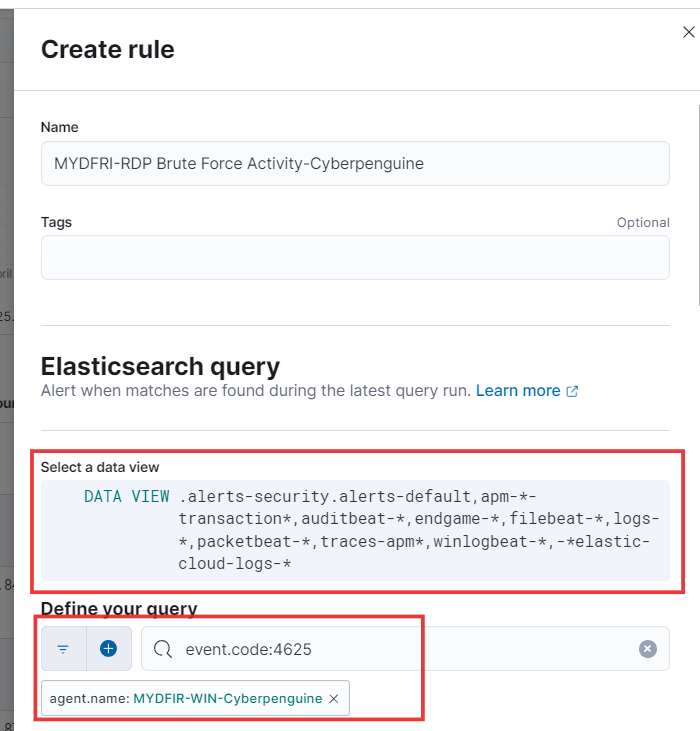This screenshot has height=731, width=700.
Task: Remove the agent.name filter pill
Action: [334, 698]
